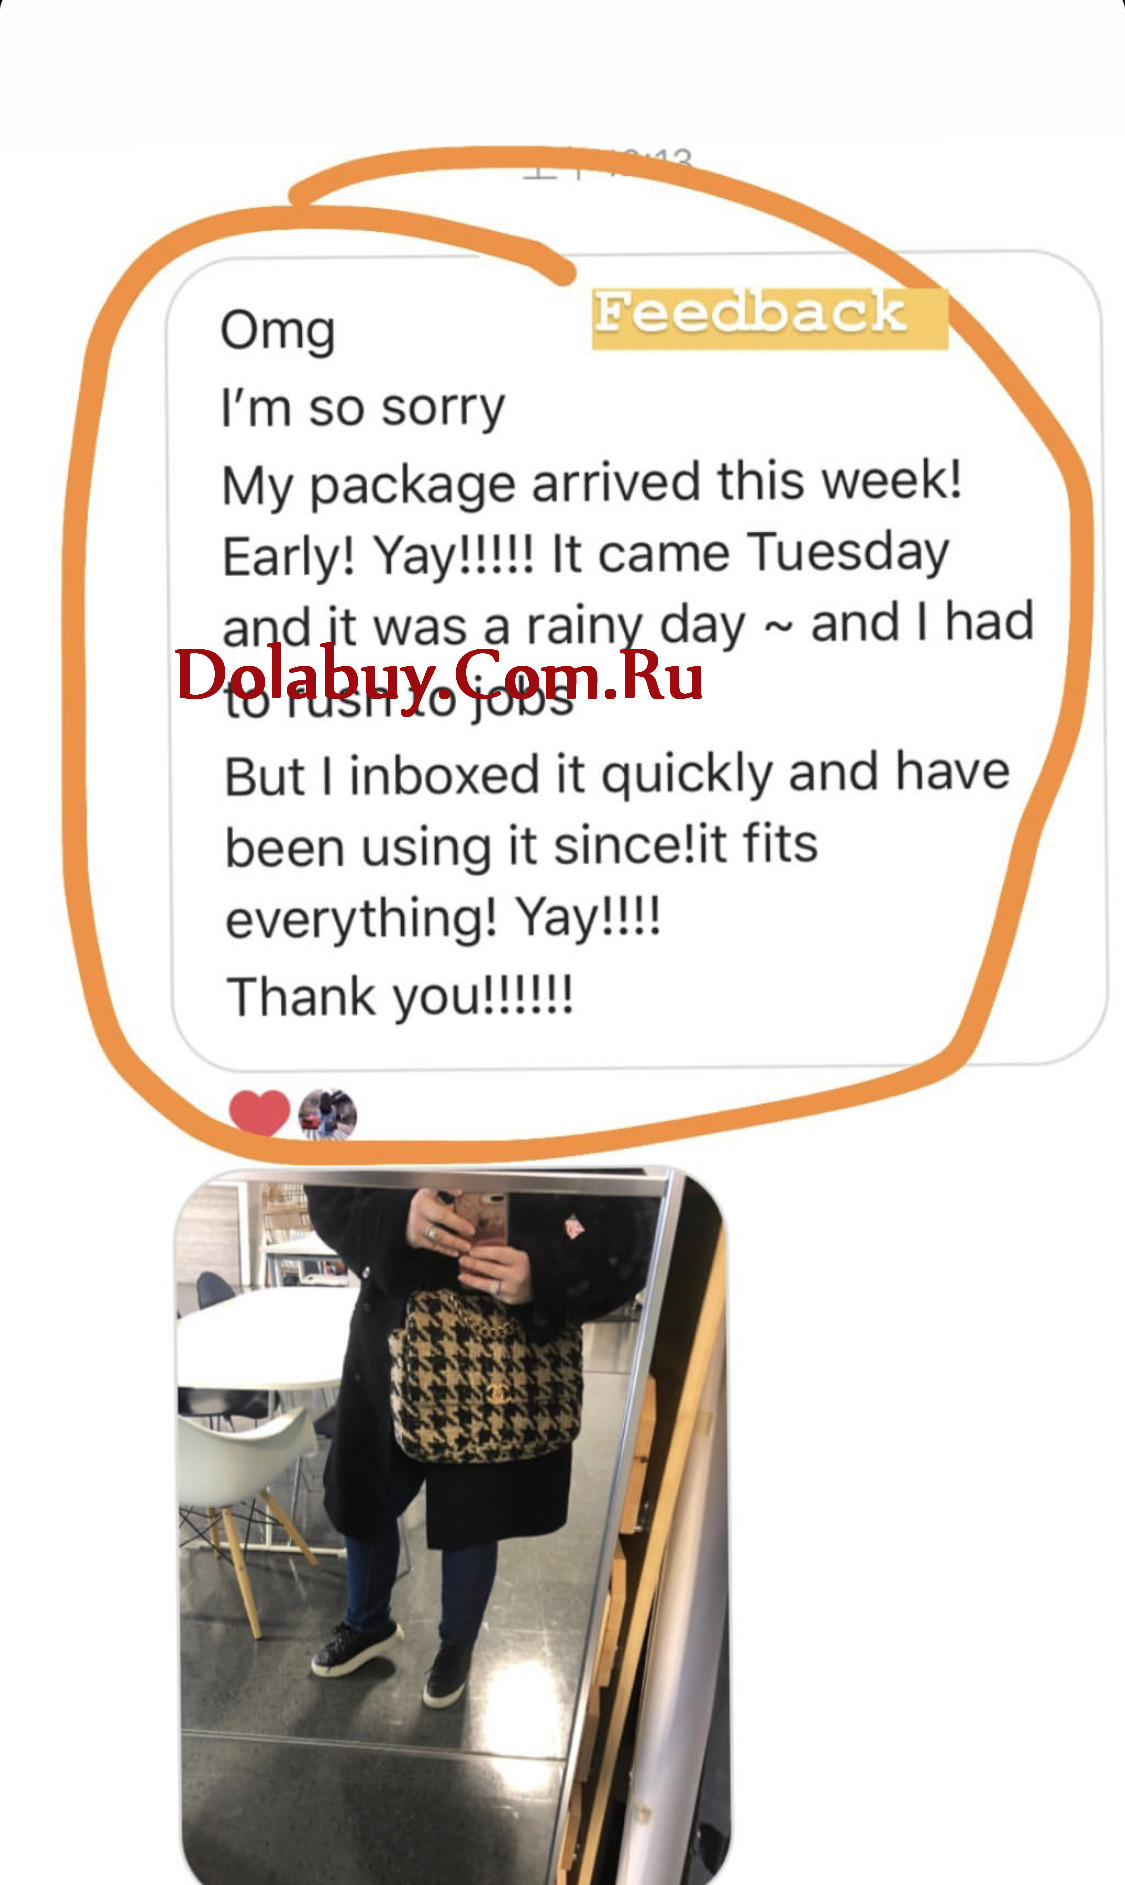Select the 'I'm so sorry' line

[363, 408]
